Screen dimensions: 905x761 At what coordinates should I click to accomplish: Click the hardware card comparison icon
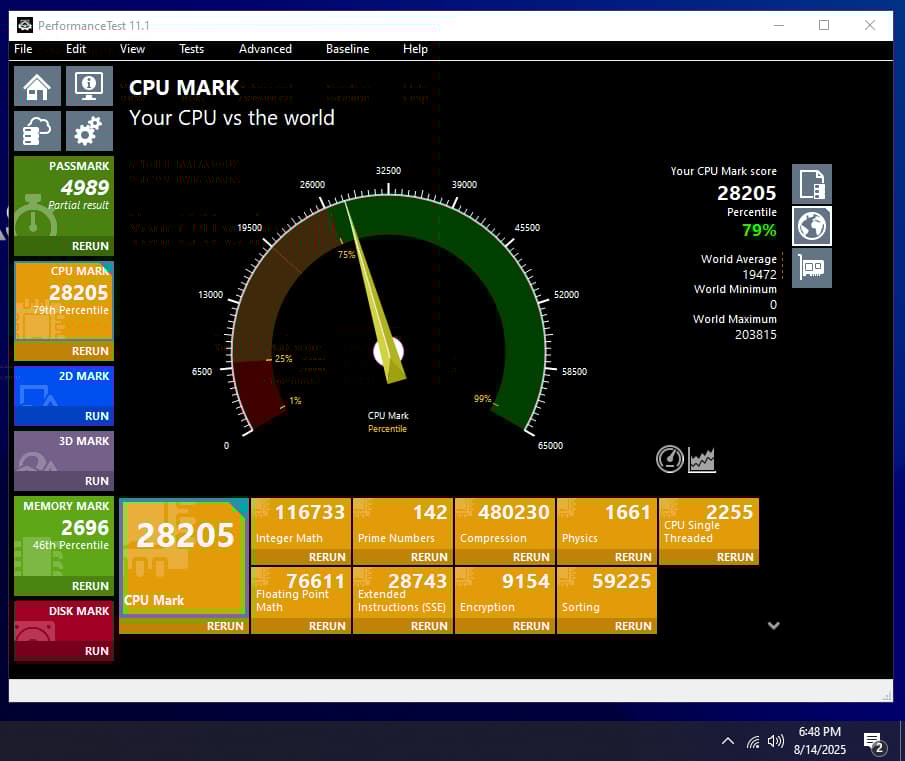(x=811, y=268)
